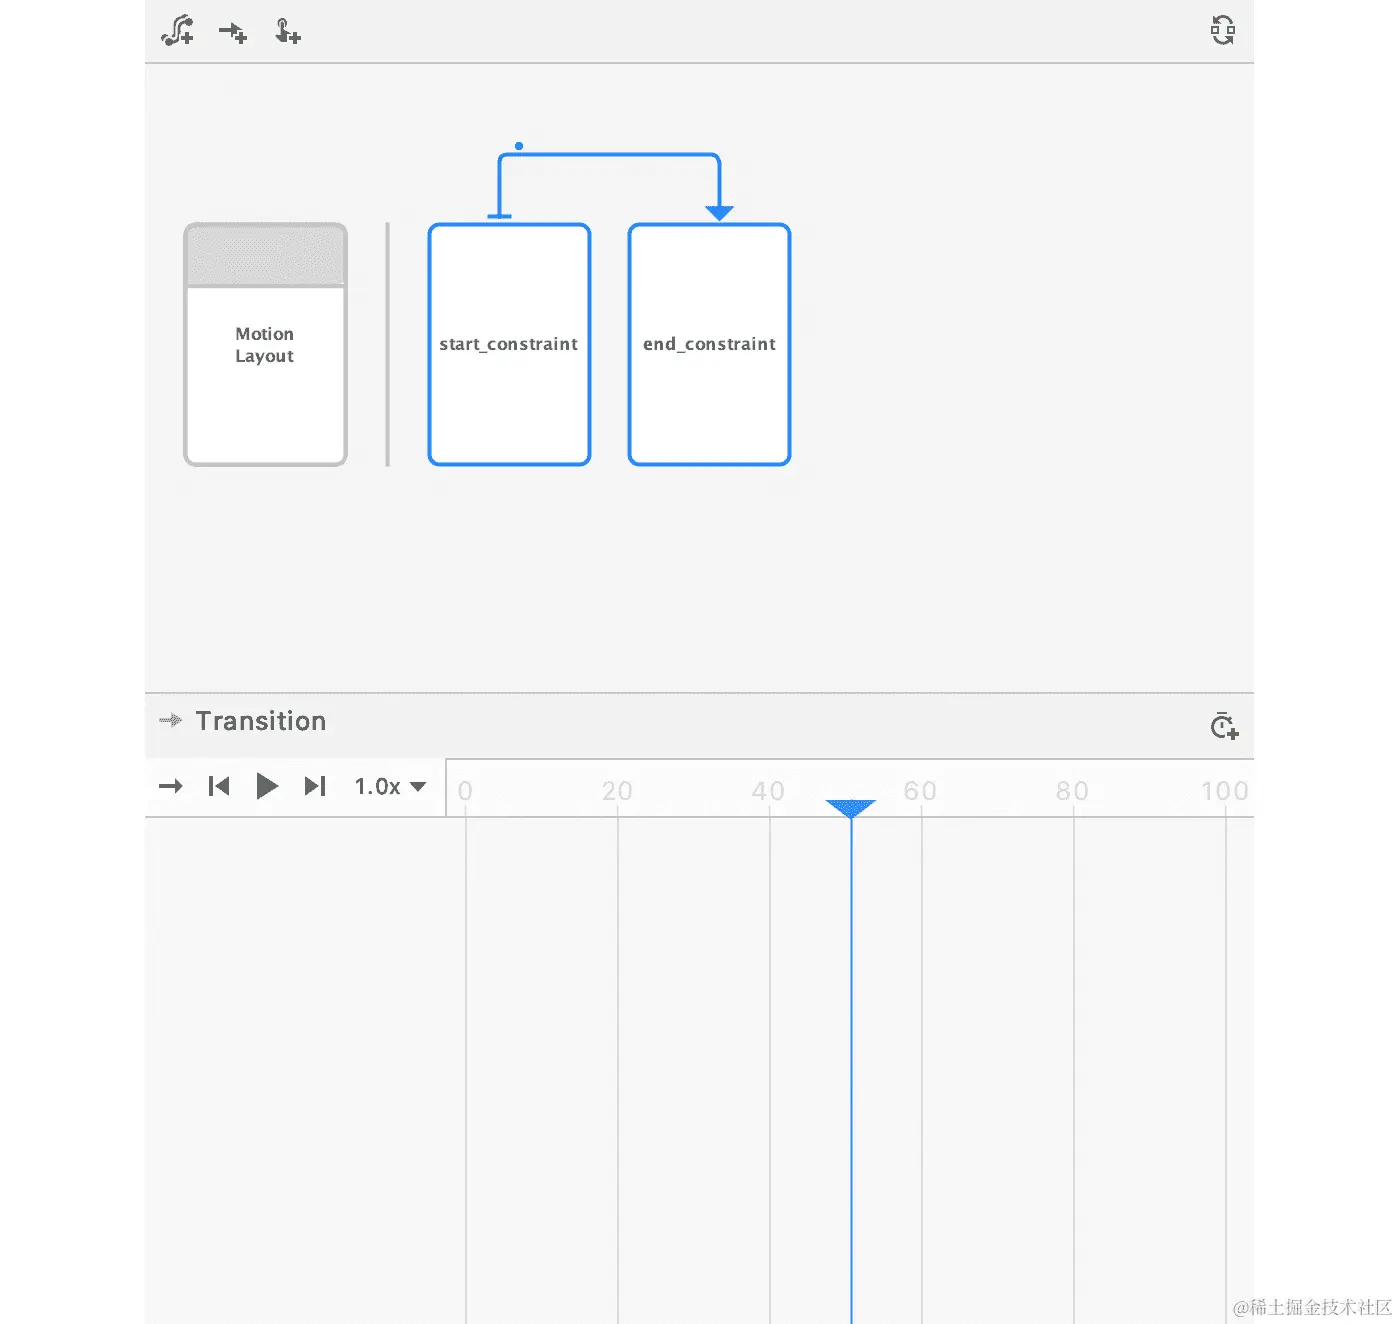Jump to the end of animation
The image size is (1399, 1324).
[x=315, y=787]
